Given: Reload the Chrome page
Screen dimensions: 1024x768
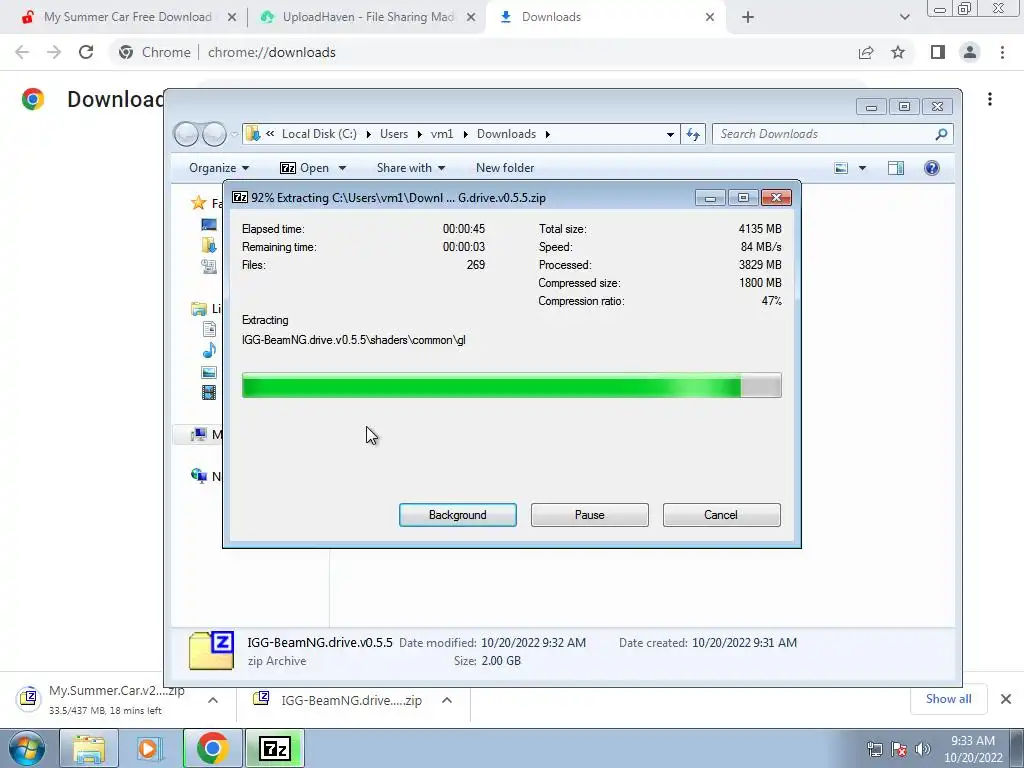Looking at the screenshot, I should [86, 52].
